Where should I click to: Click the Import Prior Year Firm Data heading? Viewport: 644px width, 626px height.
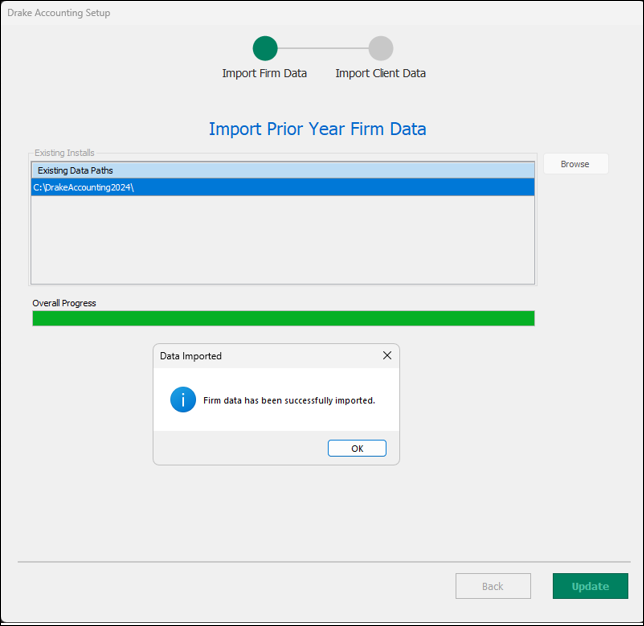coord(317,129)
